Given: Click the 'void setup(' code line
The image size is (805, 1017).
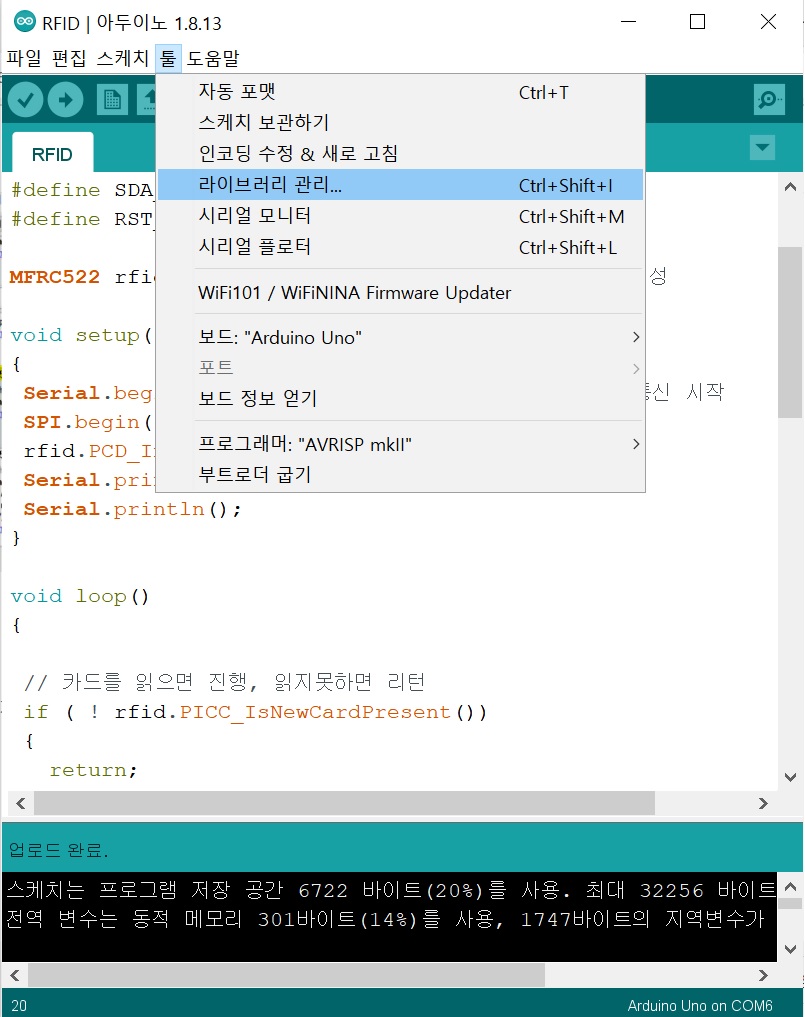Looking at the screenshot, I should [81, 335].
